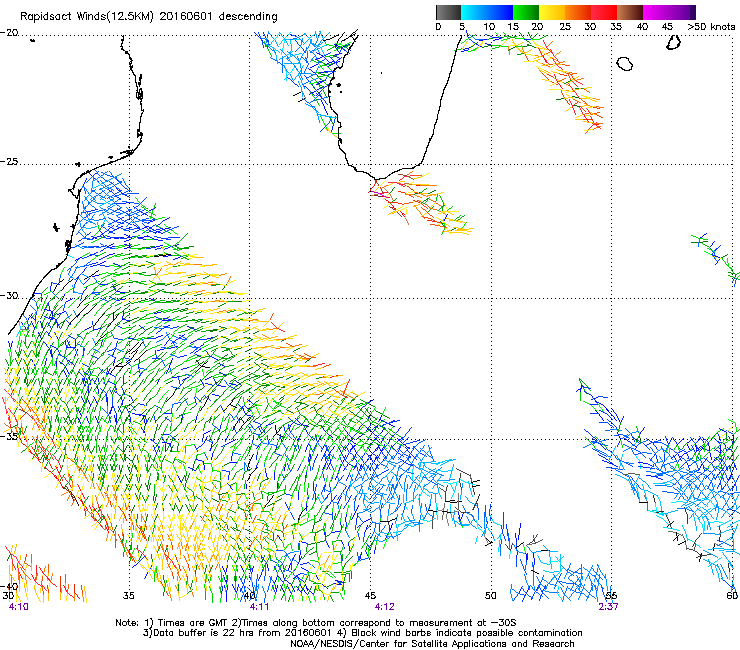The height and width of the screenshot is (650, 740).
Task: Click the '-20' latitude label
Action: 9,33
